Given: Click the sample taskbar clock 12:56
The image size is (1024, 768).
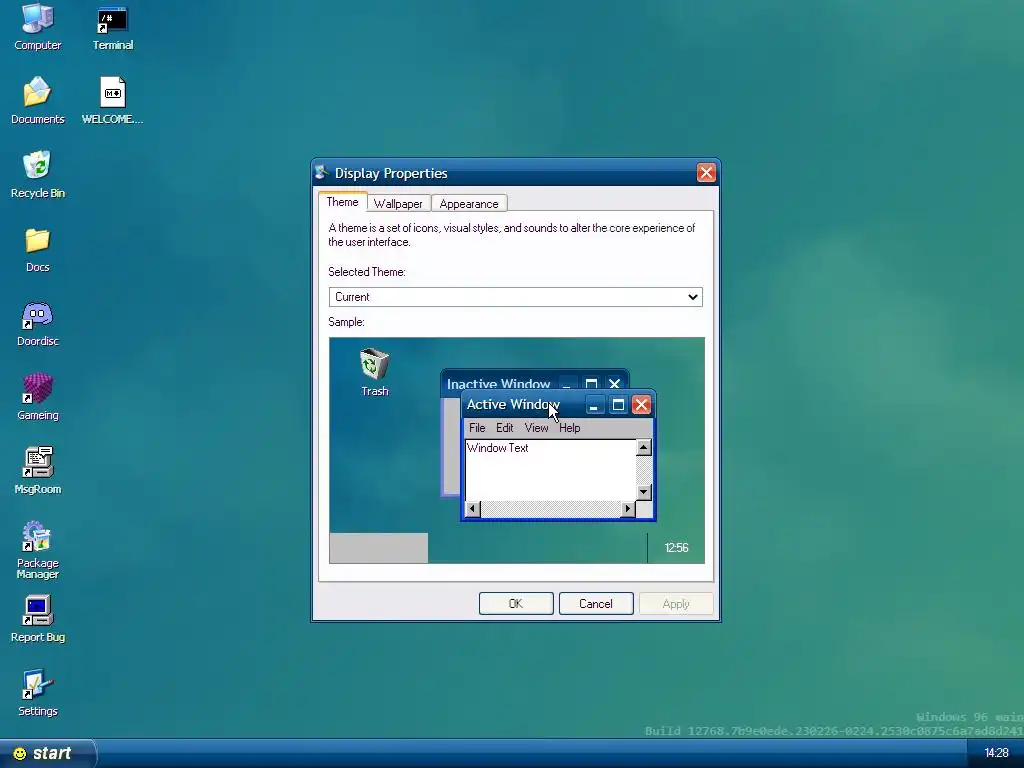Looking at the screenshot, I should point(676,548).
